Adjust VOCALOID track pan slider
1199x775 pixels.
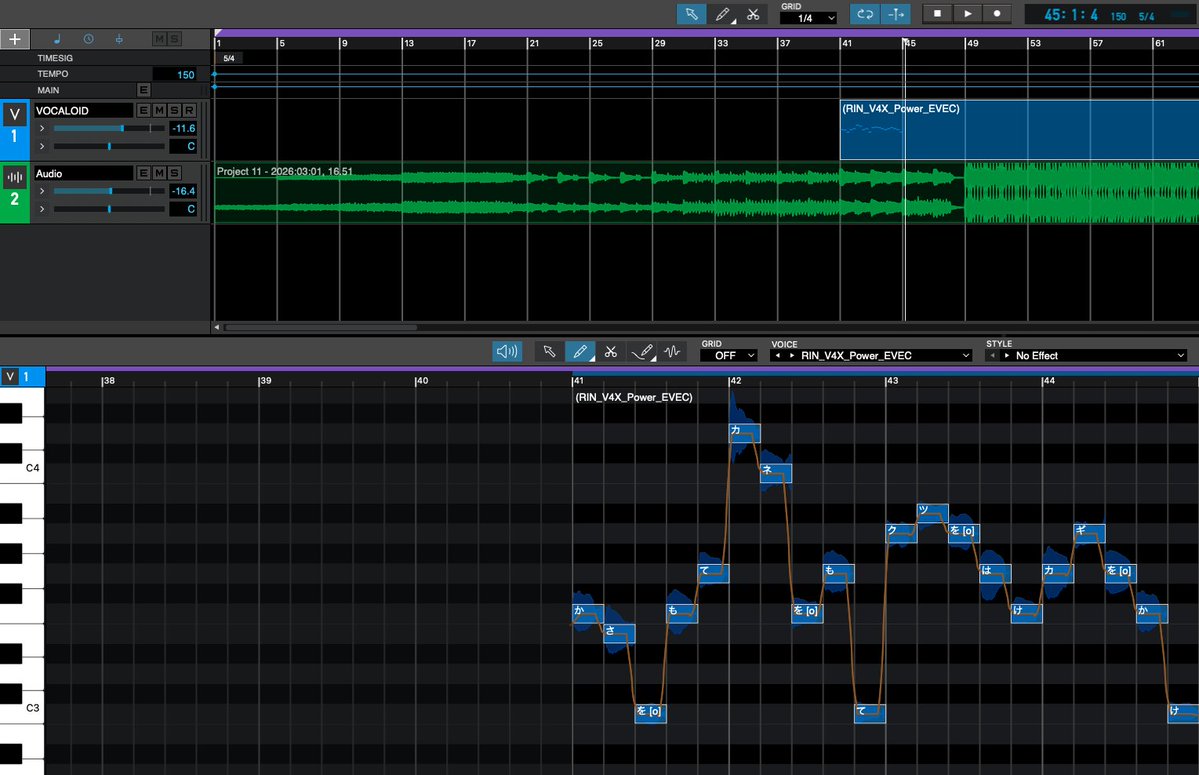tap(109, 146)
